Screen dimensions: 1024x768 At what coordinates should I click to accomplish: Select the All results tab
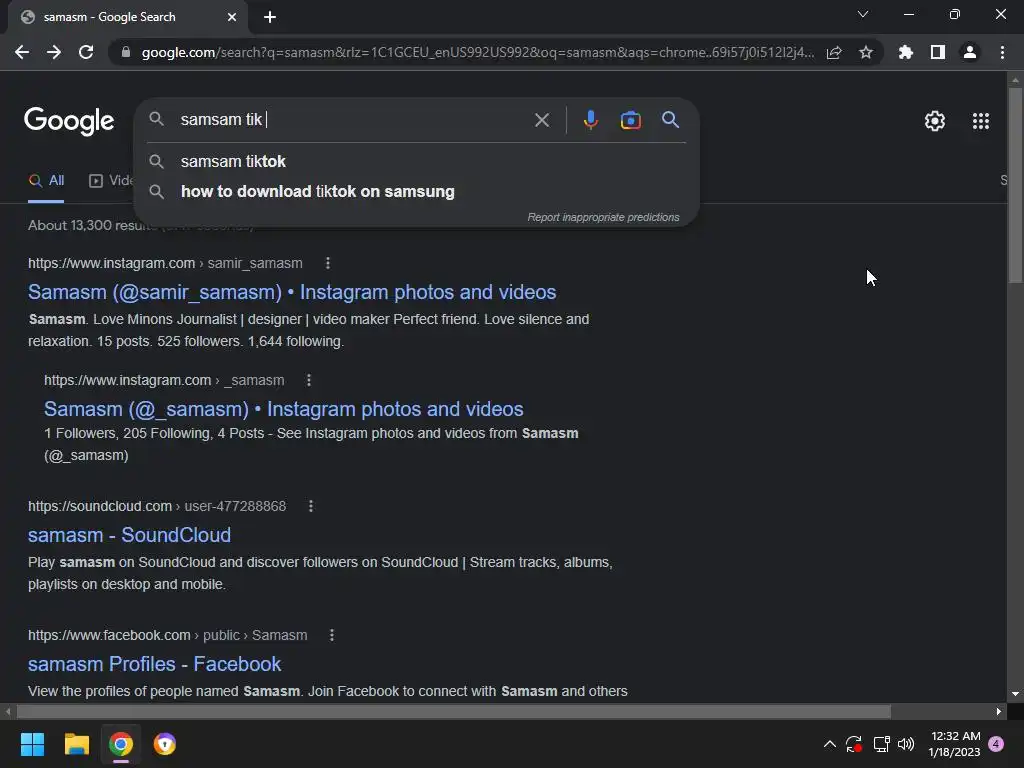point(46,181)
